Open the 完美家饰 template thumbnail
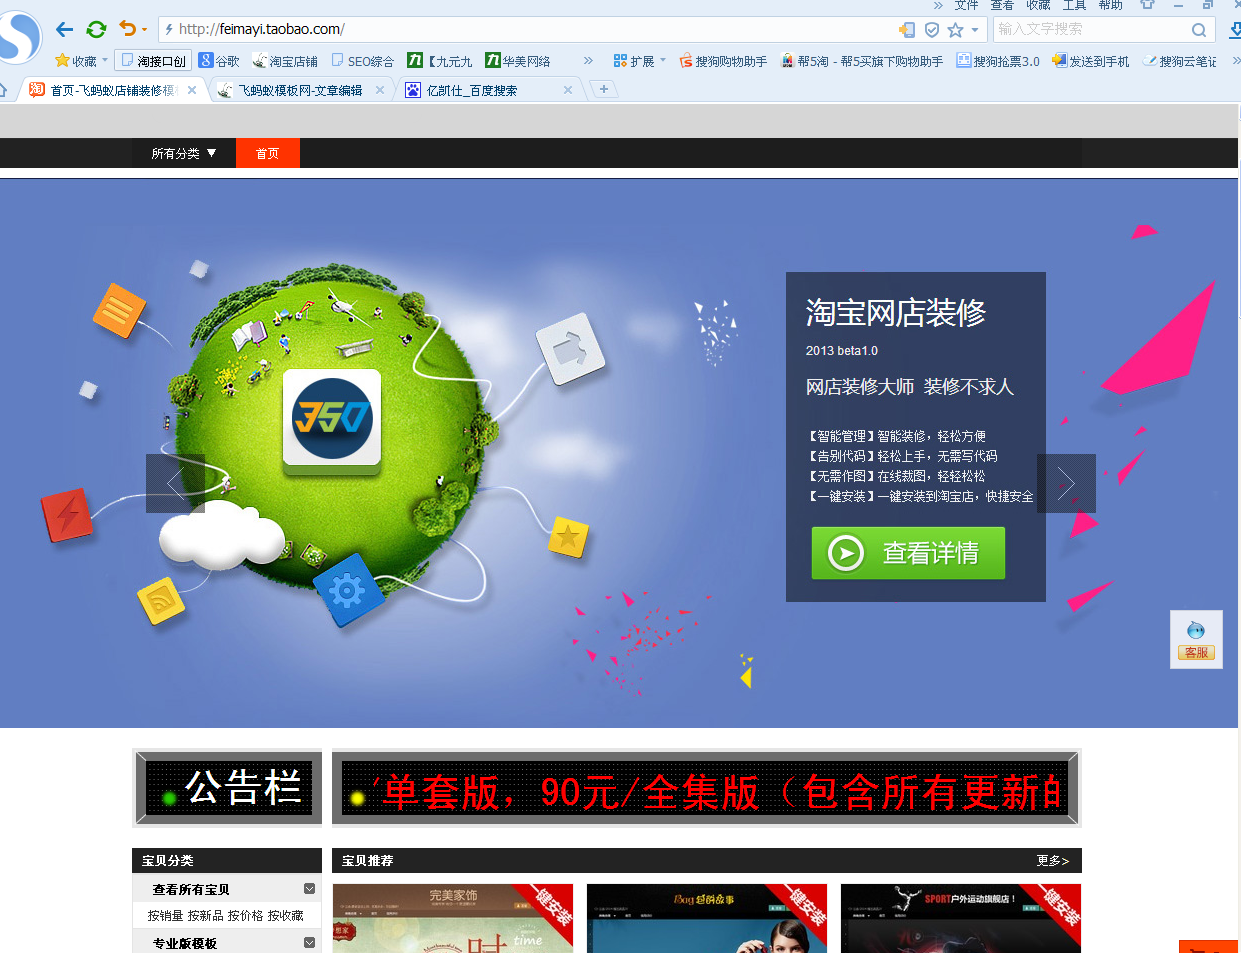 pyautogui.click(x=452, y=918)
